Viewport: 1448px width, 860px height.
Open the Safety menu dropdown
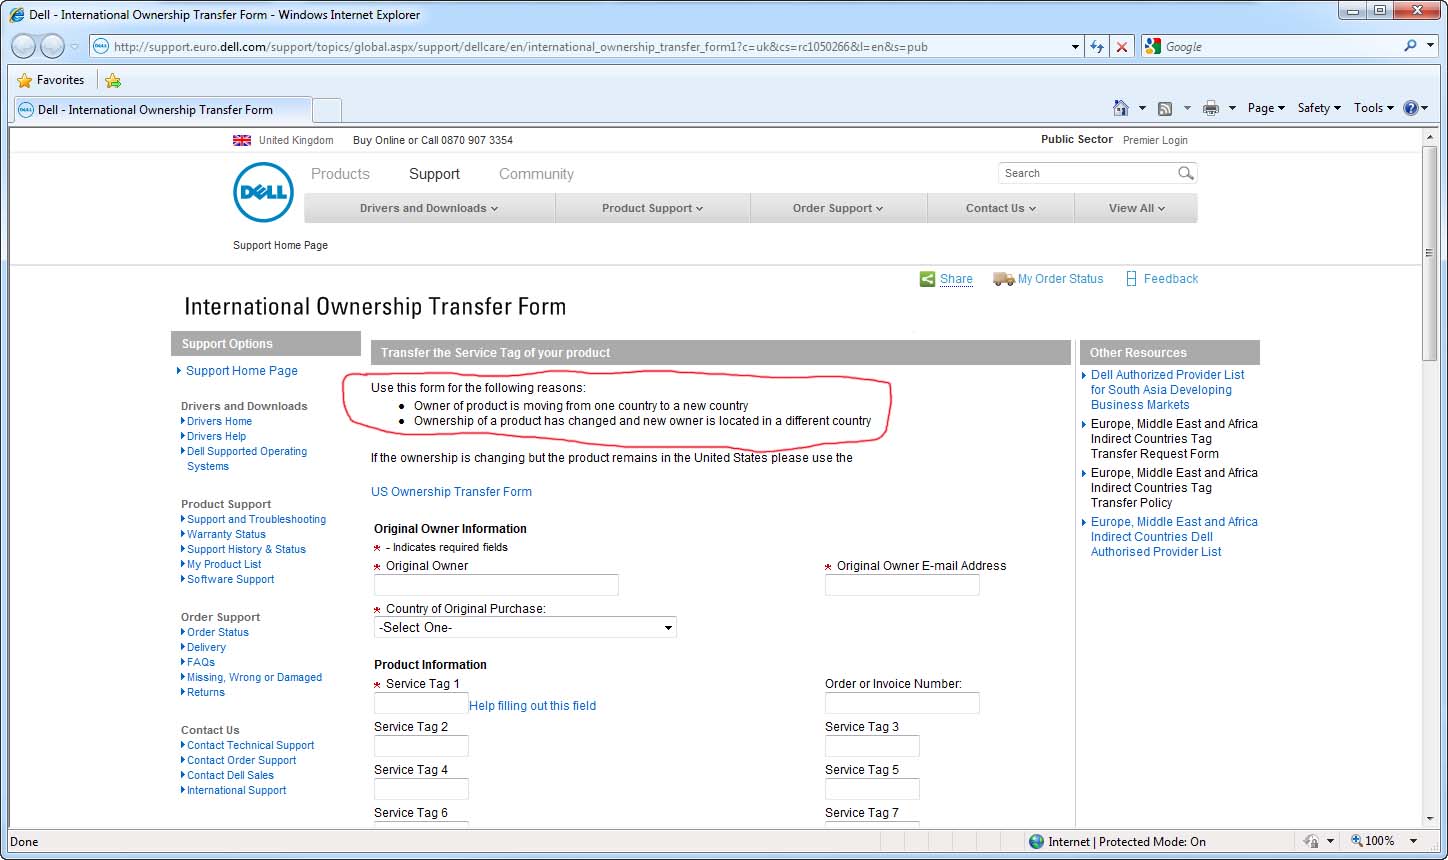pyautogui.click(x=1319, y=108)
